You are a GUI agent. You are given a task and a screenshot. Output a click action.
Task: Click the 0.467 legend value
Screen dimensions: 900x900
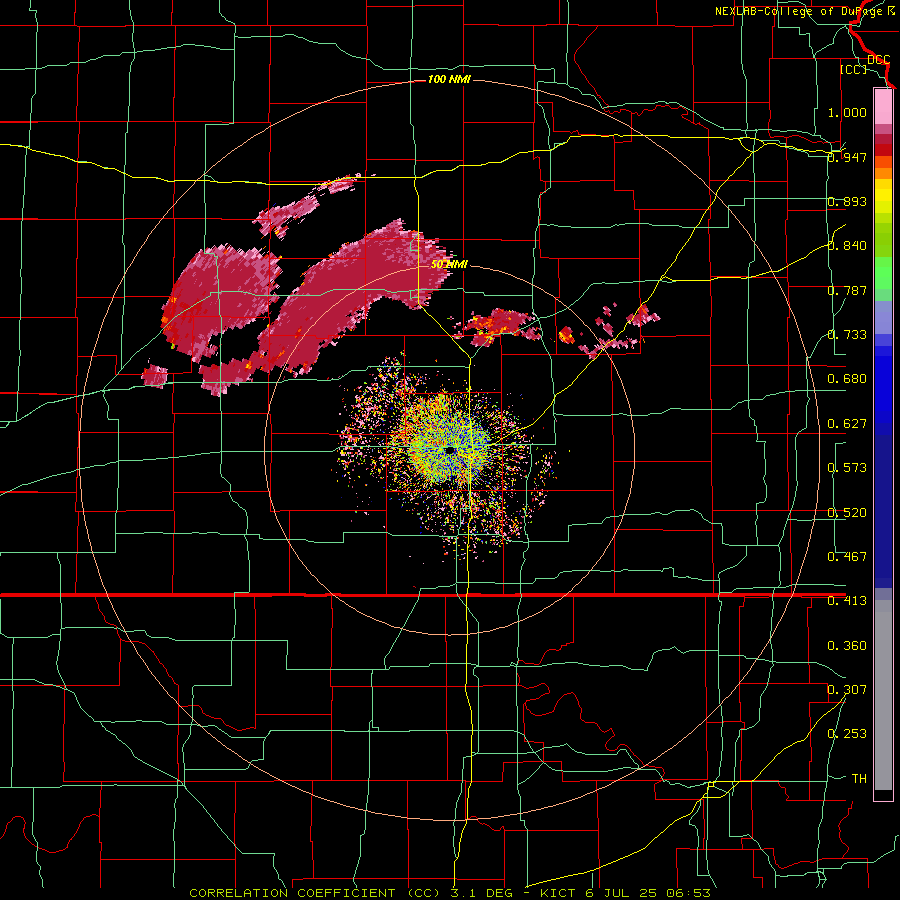pyautogui.click(x=847, y=557)
